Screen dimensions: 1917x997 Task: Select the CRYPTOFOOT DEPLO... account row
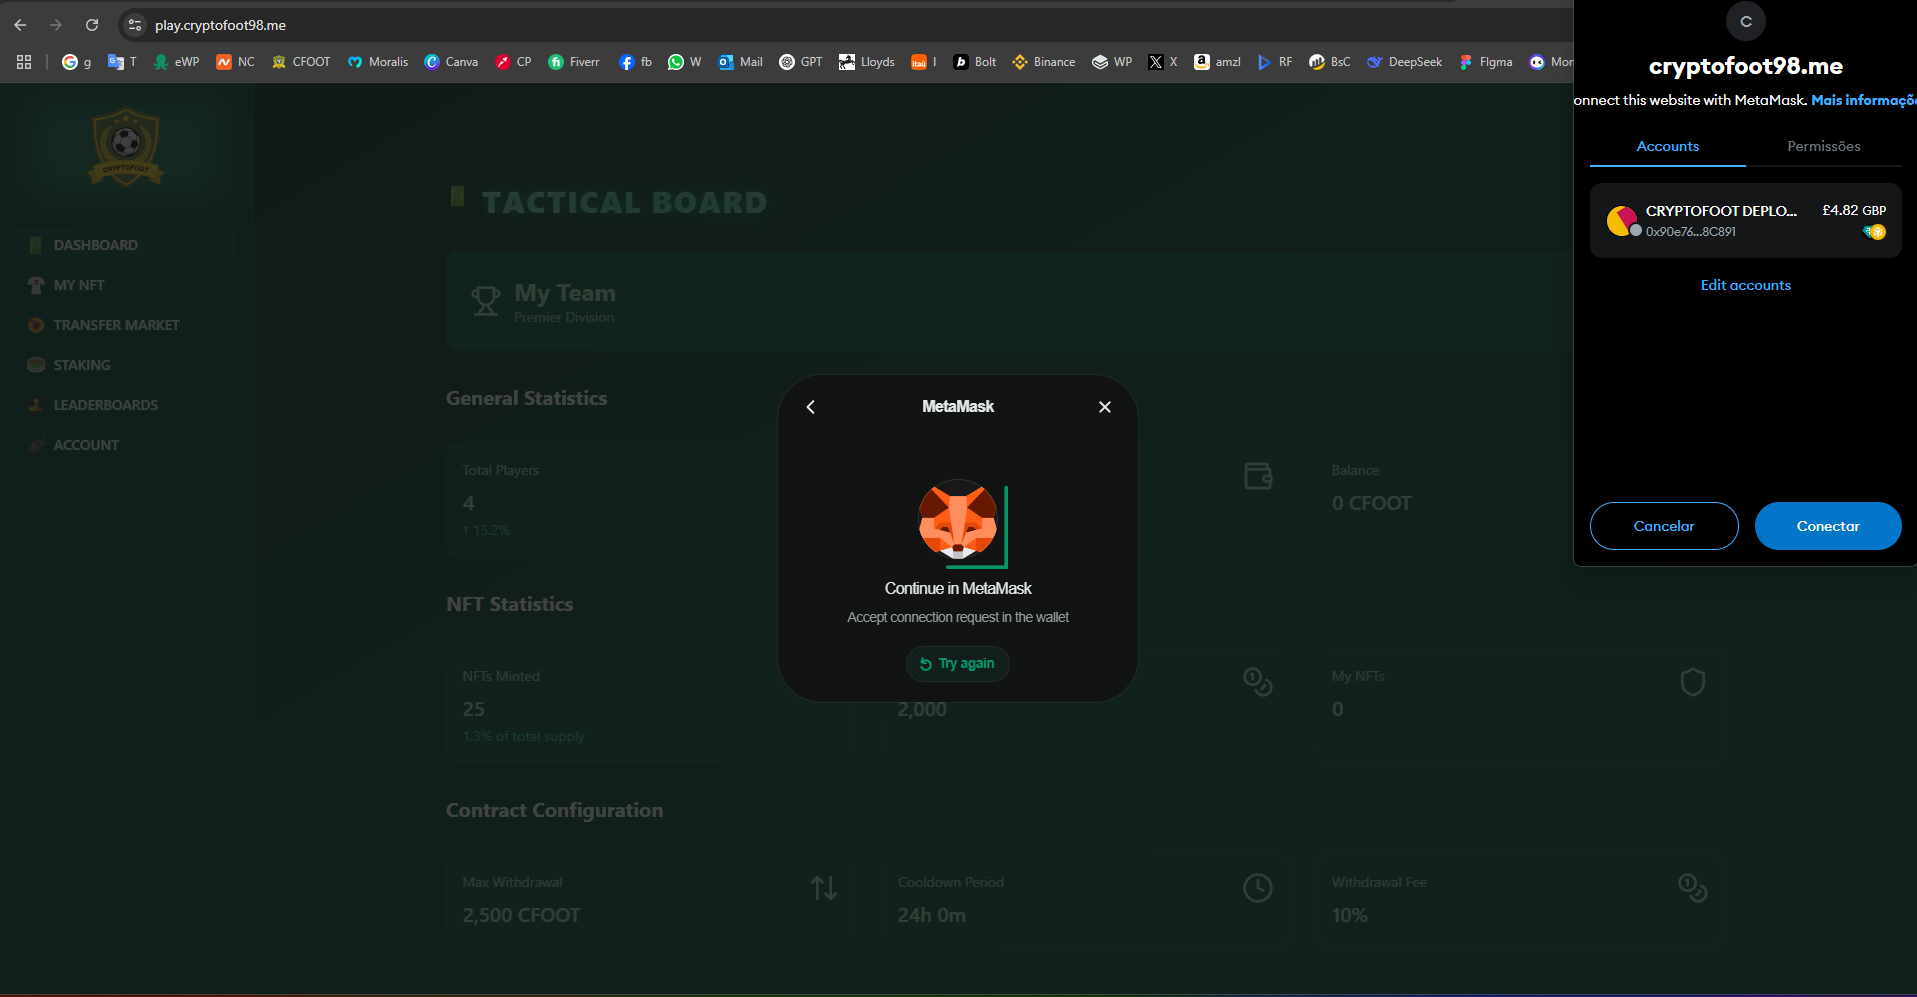click(x=1746, y=221)
